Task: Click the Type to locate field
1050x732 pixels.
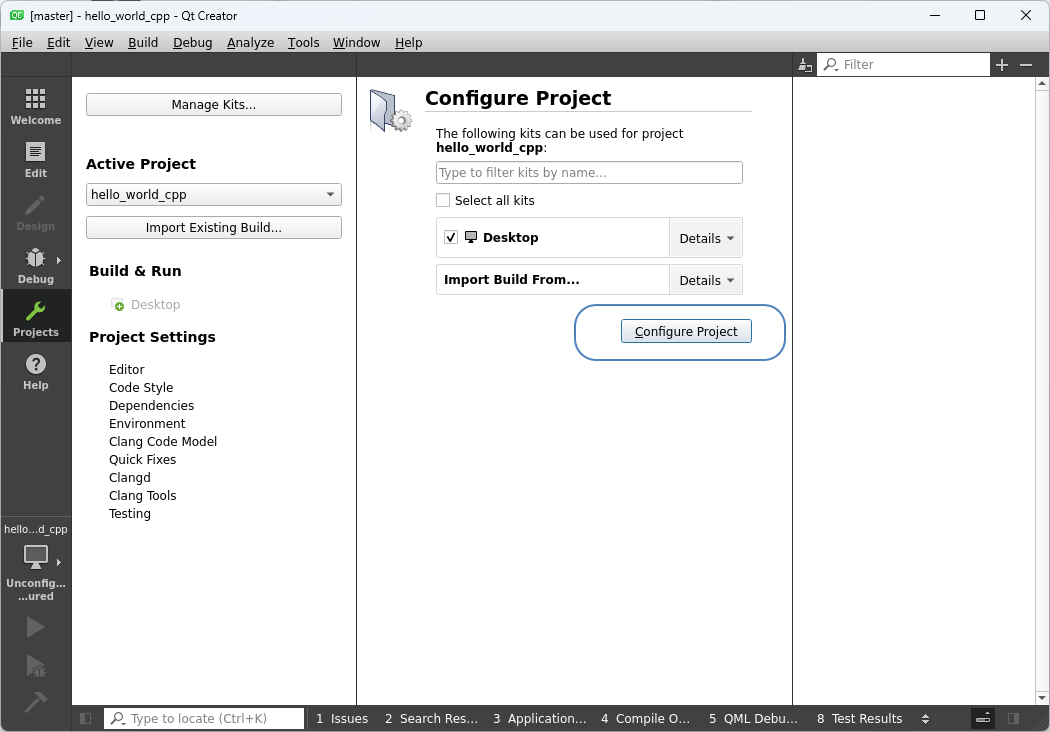Action: [204, 719]
